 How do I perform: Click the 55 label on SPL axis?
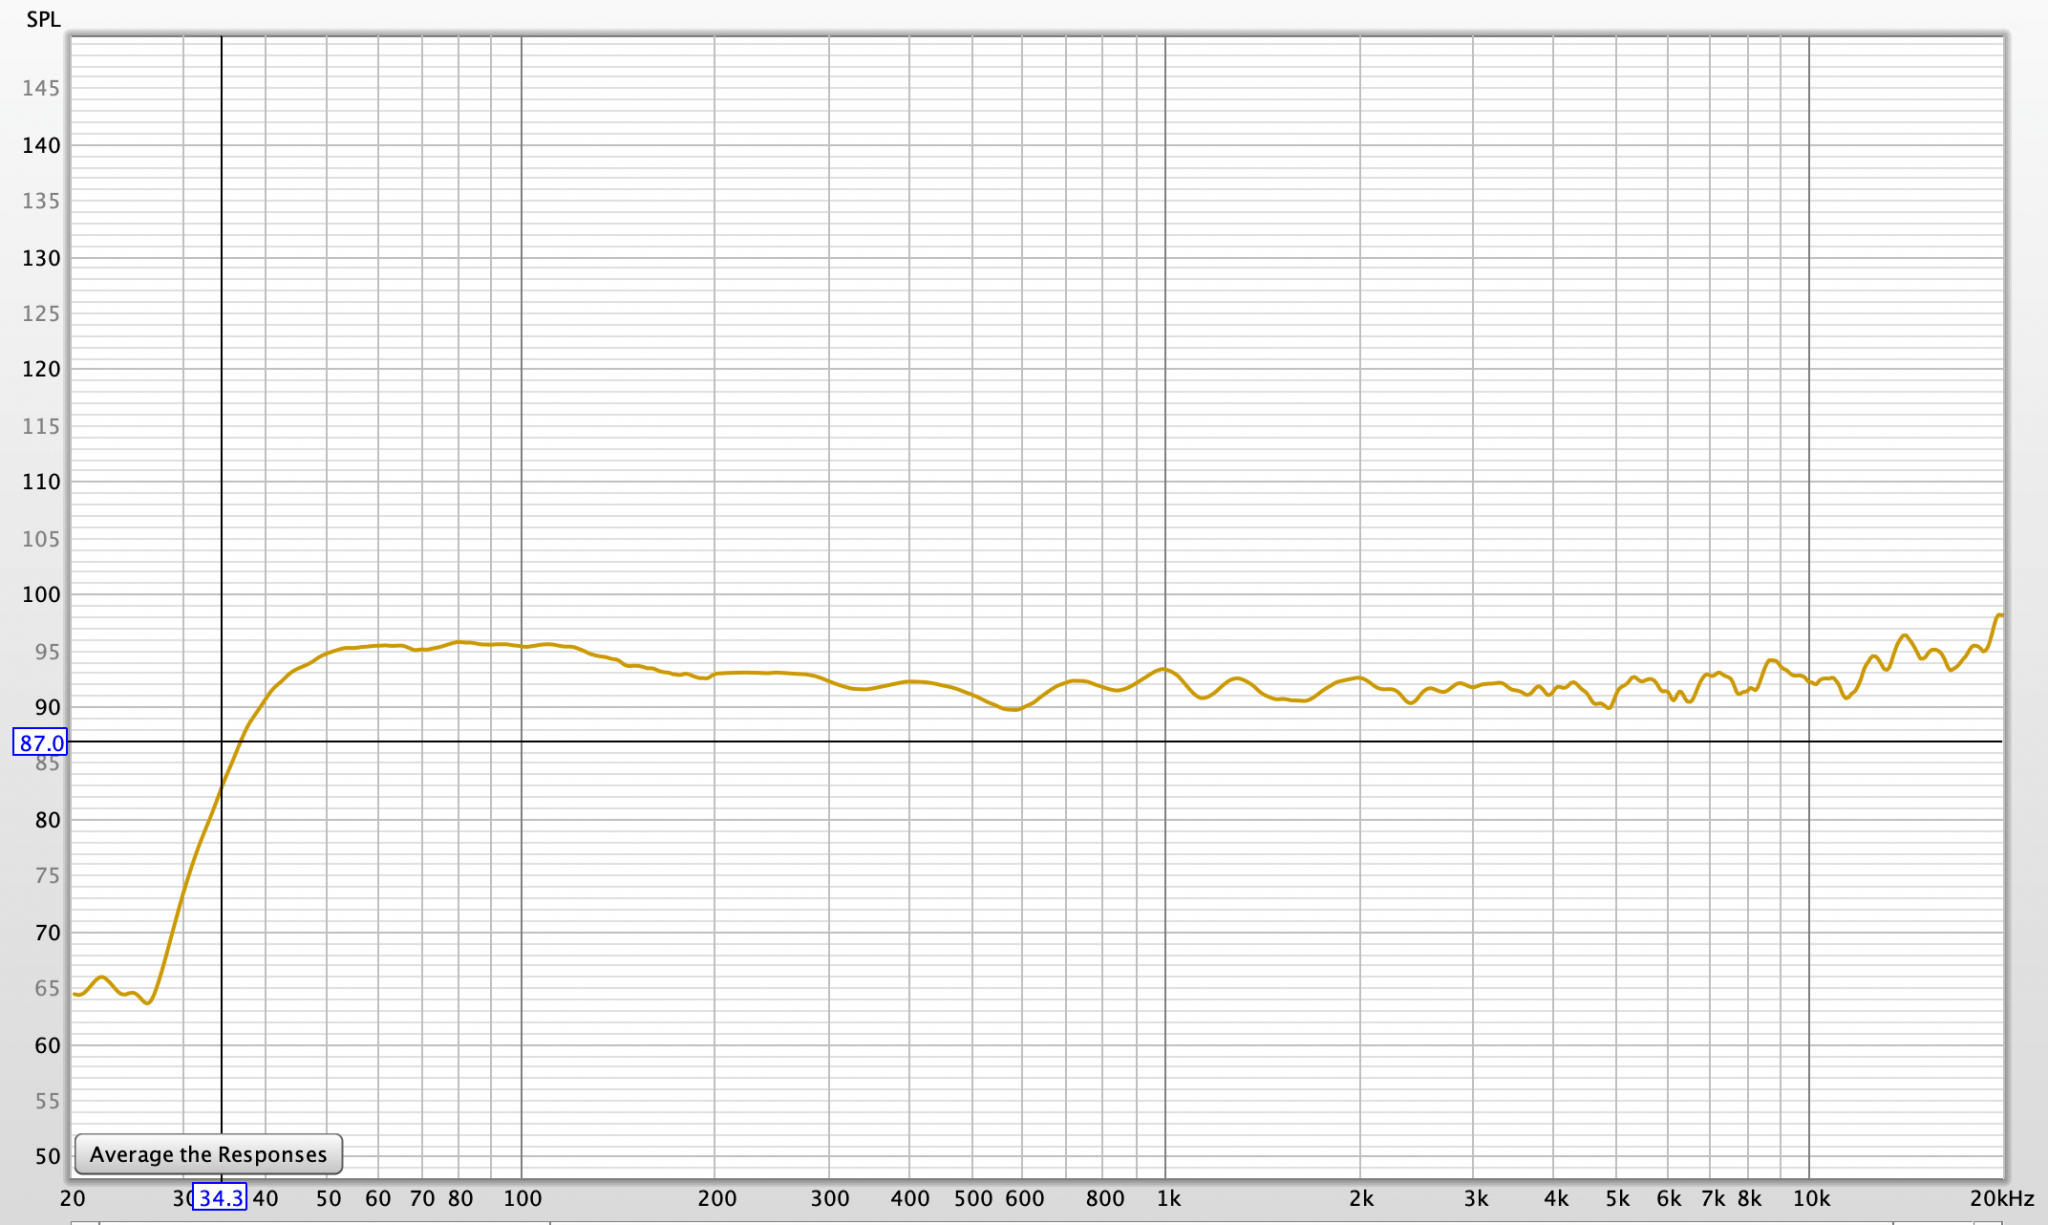[x=47, y=1101]
